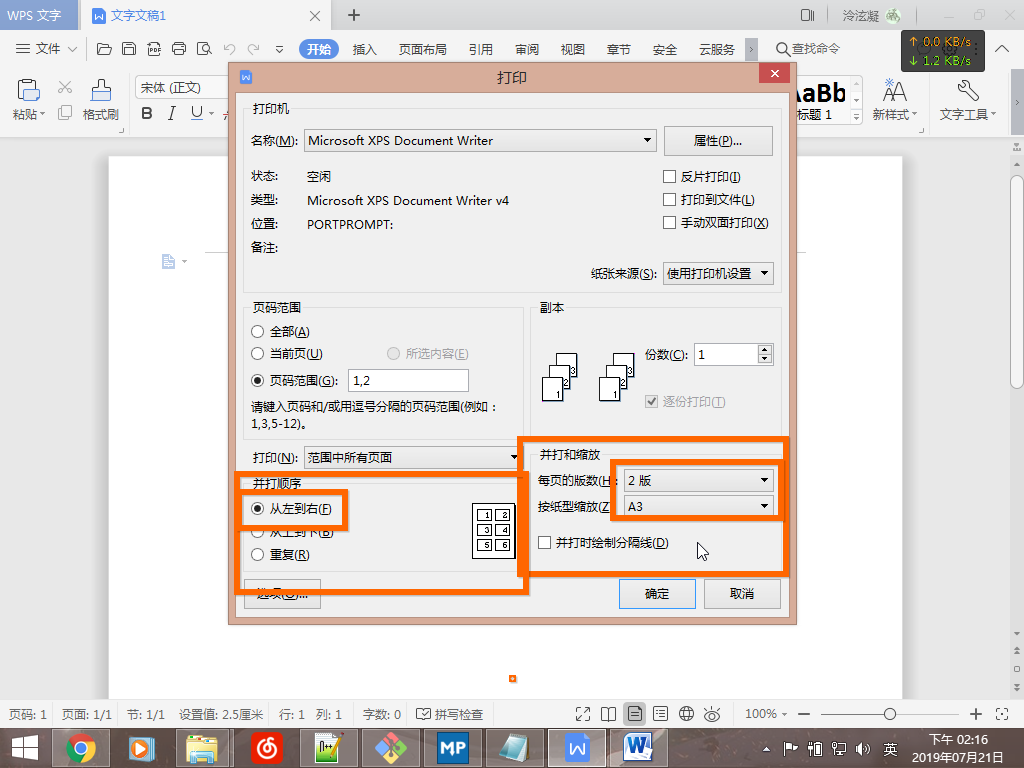Open printer Properties (属性) button

(x=718, y=140)
